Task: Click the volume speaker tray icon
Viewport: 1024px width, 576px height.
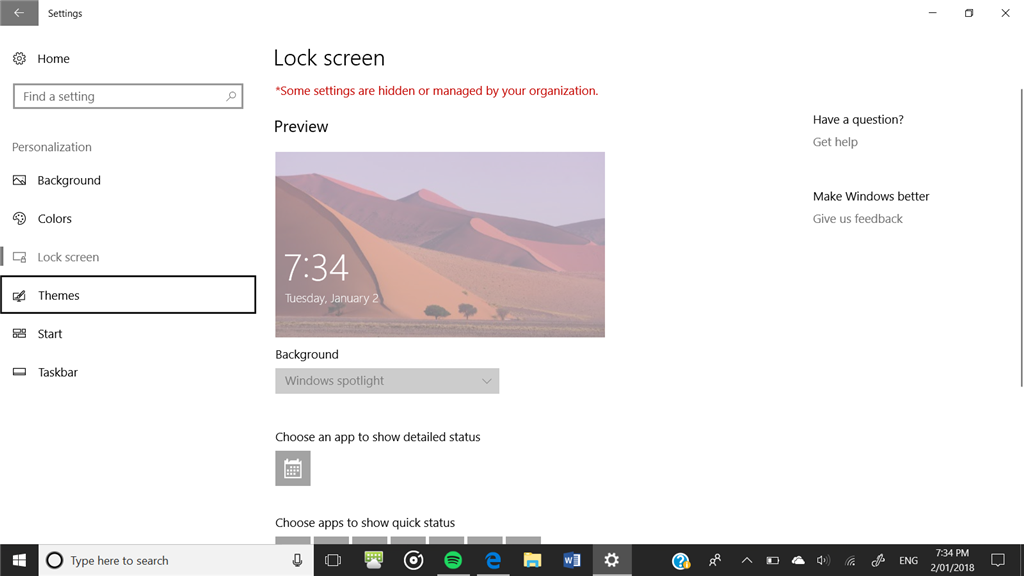Action: pyautogui.click(x=823, y=560)
